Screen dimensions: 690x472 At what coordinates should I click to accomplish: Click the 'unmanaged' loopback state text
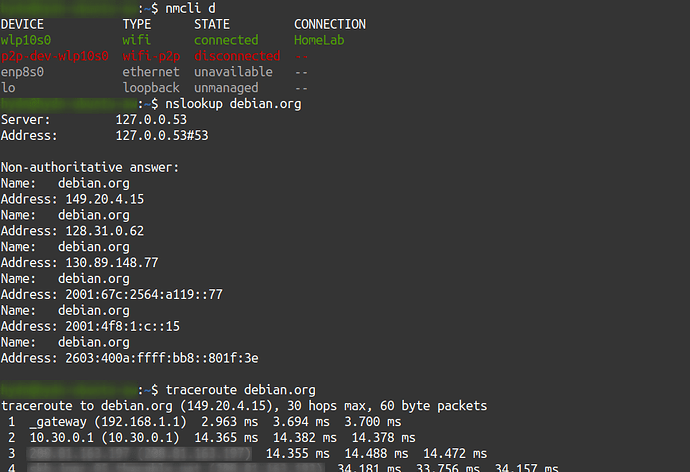[229, 88]
